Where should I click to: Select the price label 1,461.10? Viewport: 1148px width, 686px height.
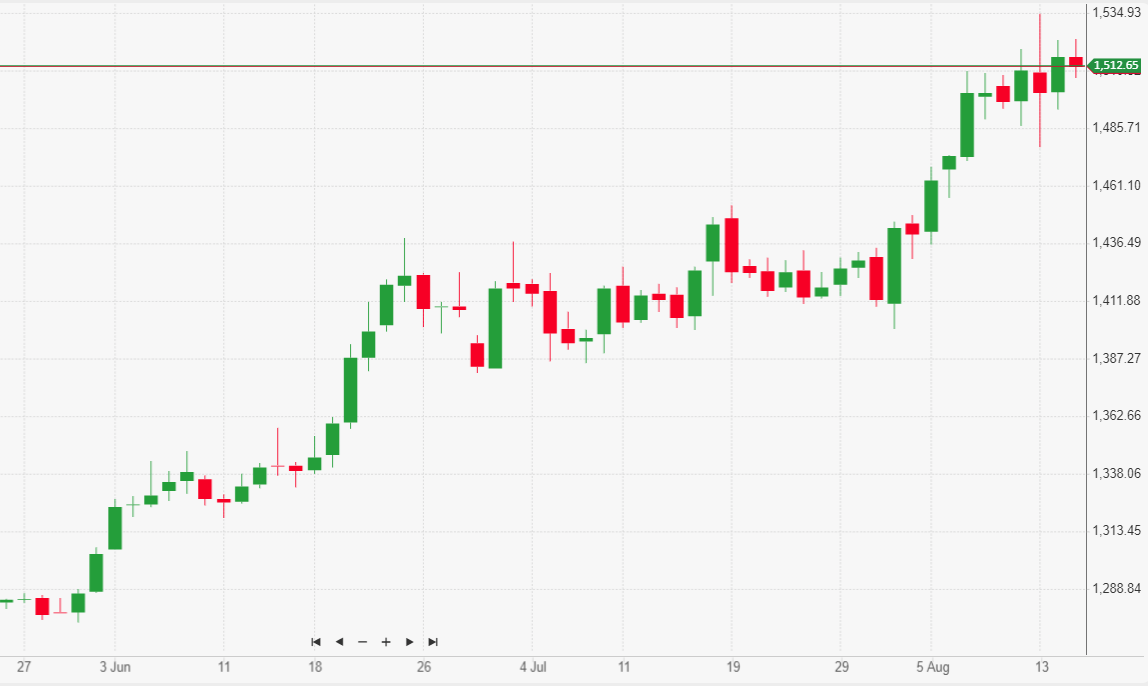(x=1117, y=185)
